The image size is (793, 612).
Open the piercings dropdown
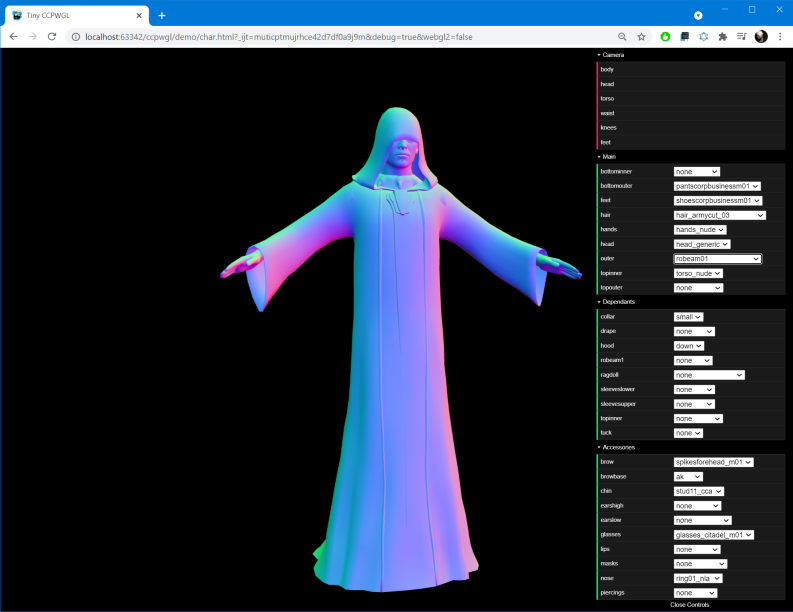tap(695, 593)
